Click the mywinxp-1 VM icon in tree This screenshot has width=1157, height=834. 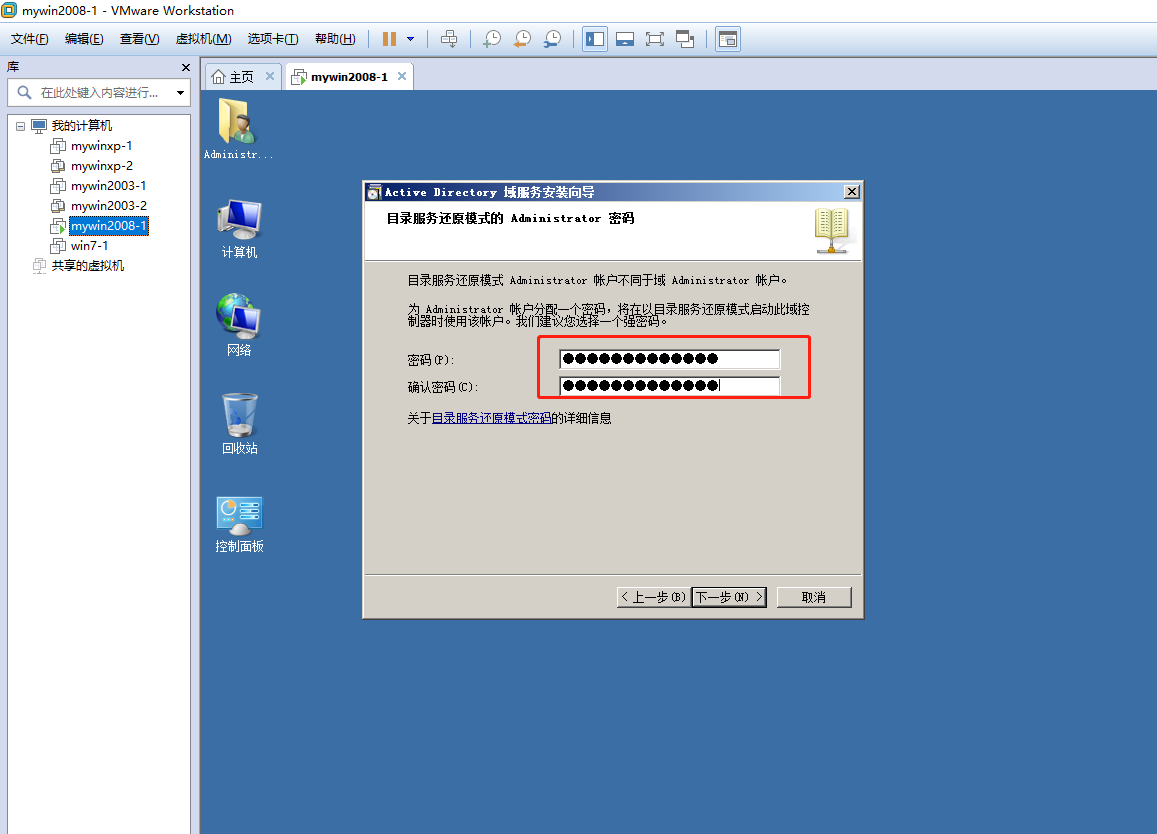(58, 145)
